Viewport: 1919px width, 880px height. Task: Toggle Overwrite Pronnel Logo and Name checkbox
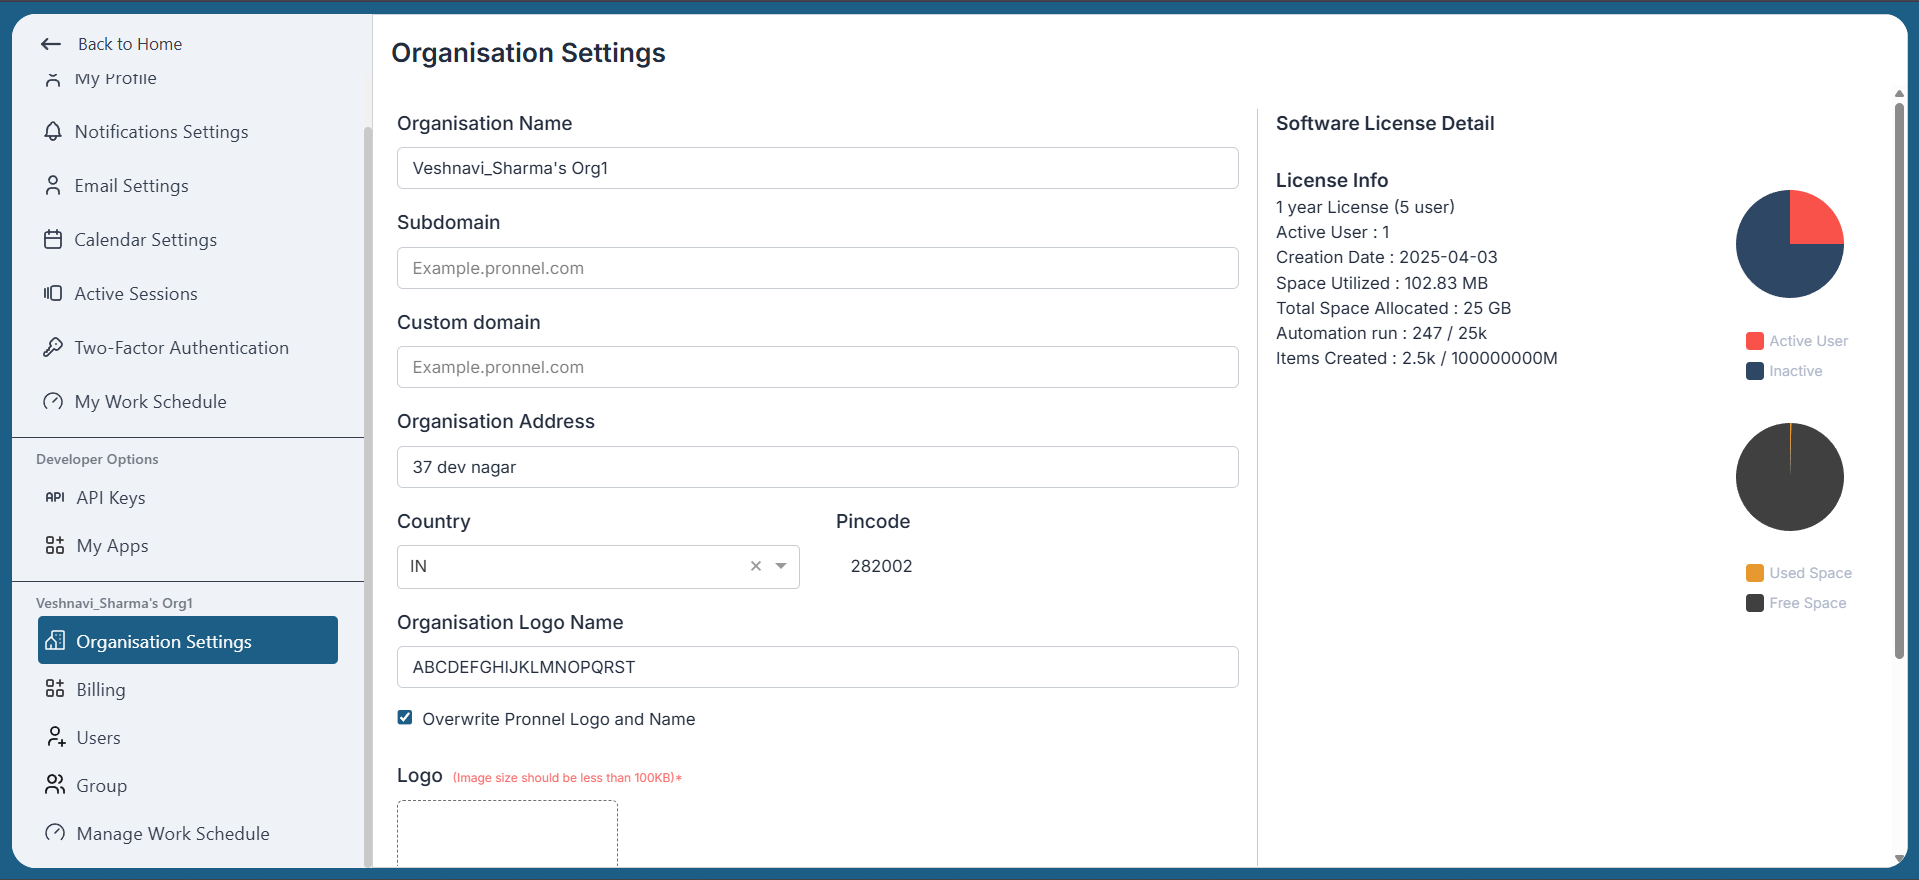tap(405, 718)
